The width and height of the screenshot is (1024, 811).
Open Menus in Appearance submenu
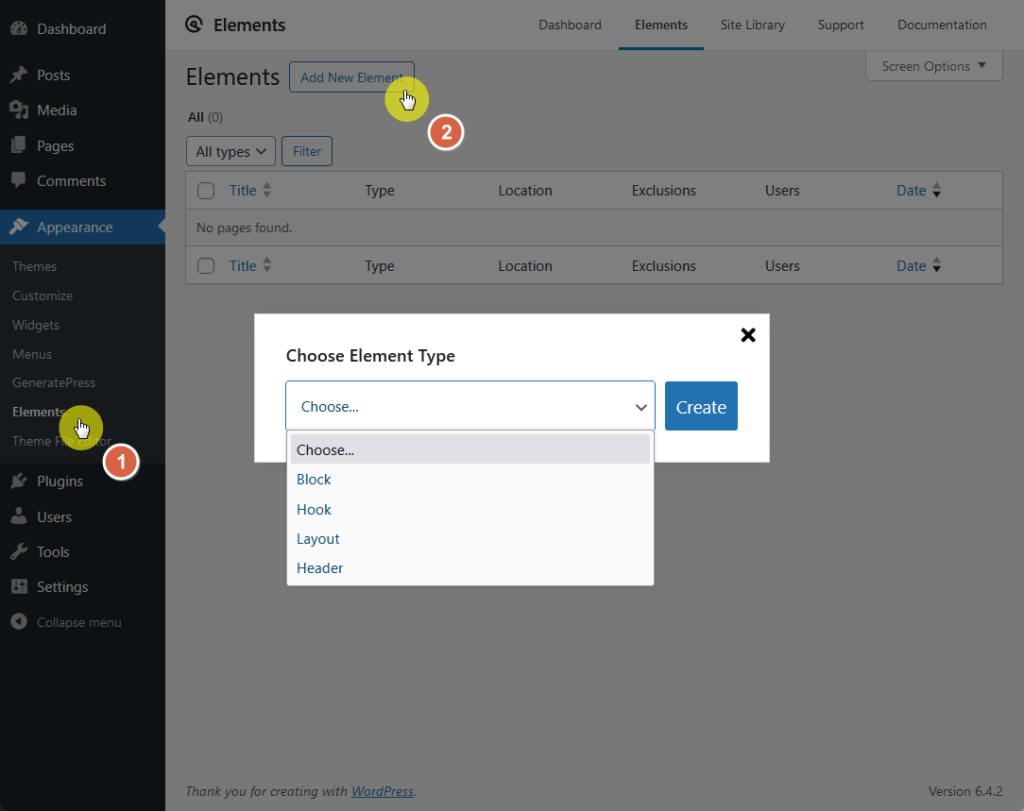32,354
